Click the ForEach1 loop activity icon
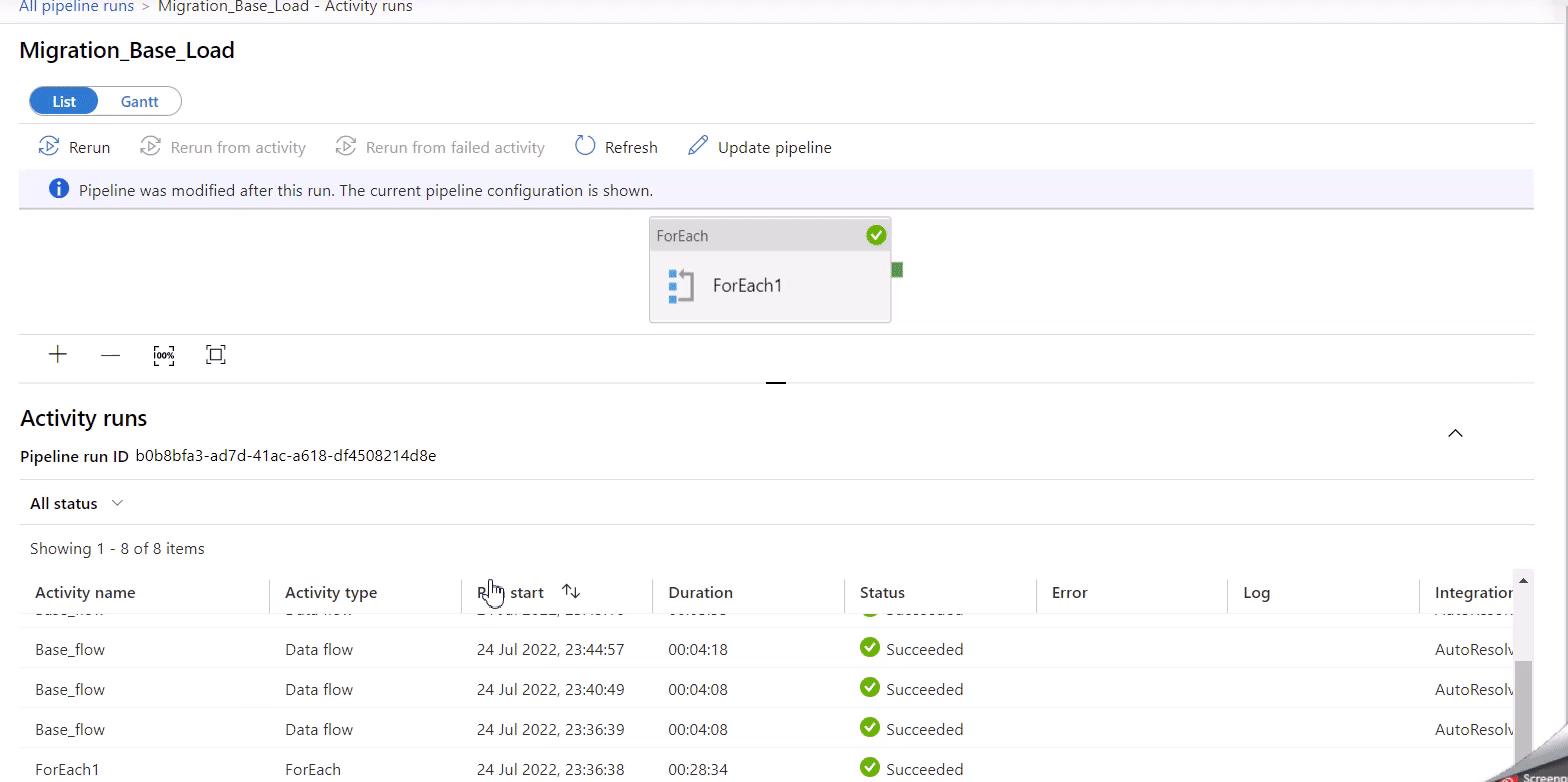 pos(681,286)
